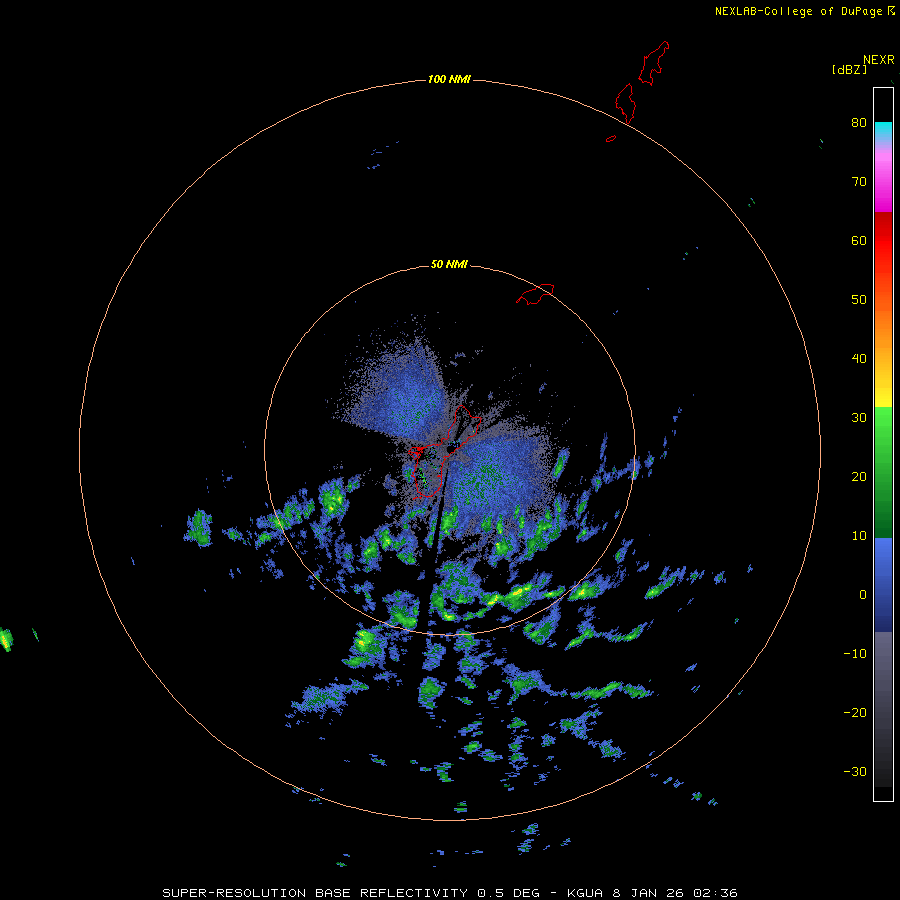Click the blue band of the color bar
The height and width of the screenshot is (900, 900).
coord(883,585)
